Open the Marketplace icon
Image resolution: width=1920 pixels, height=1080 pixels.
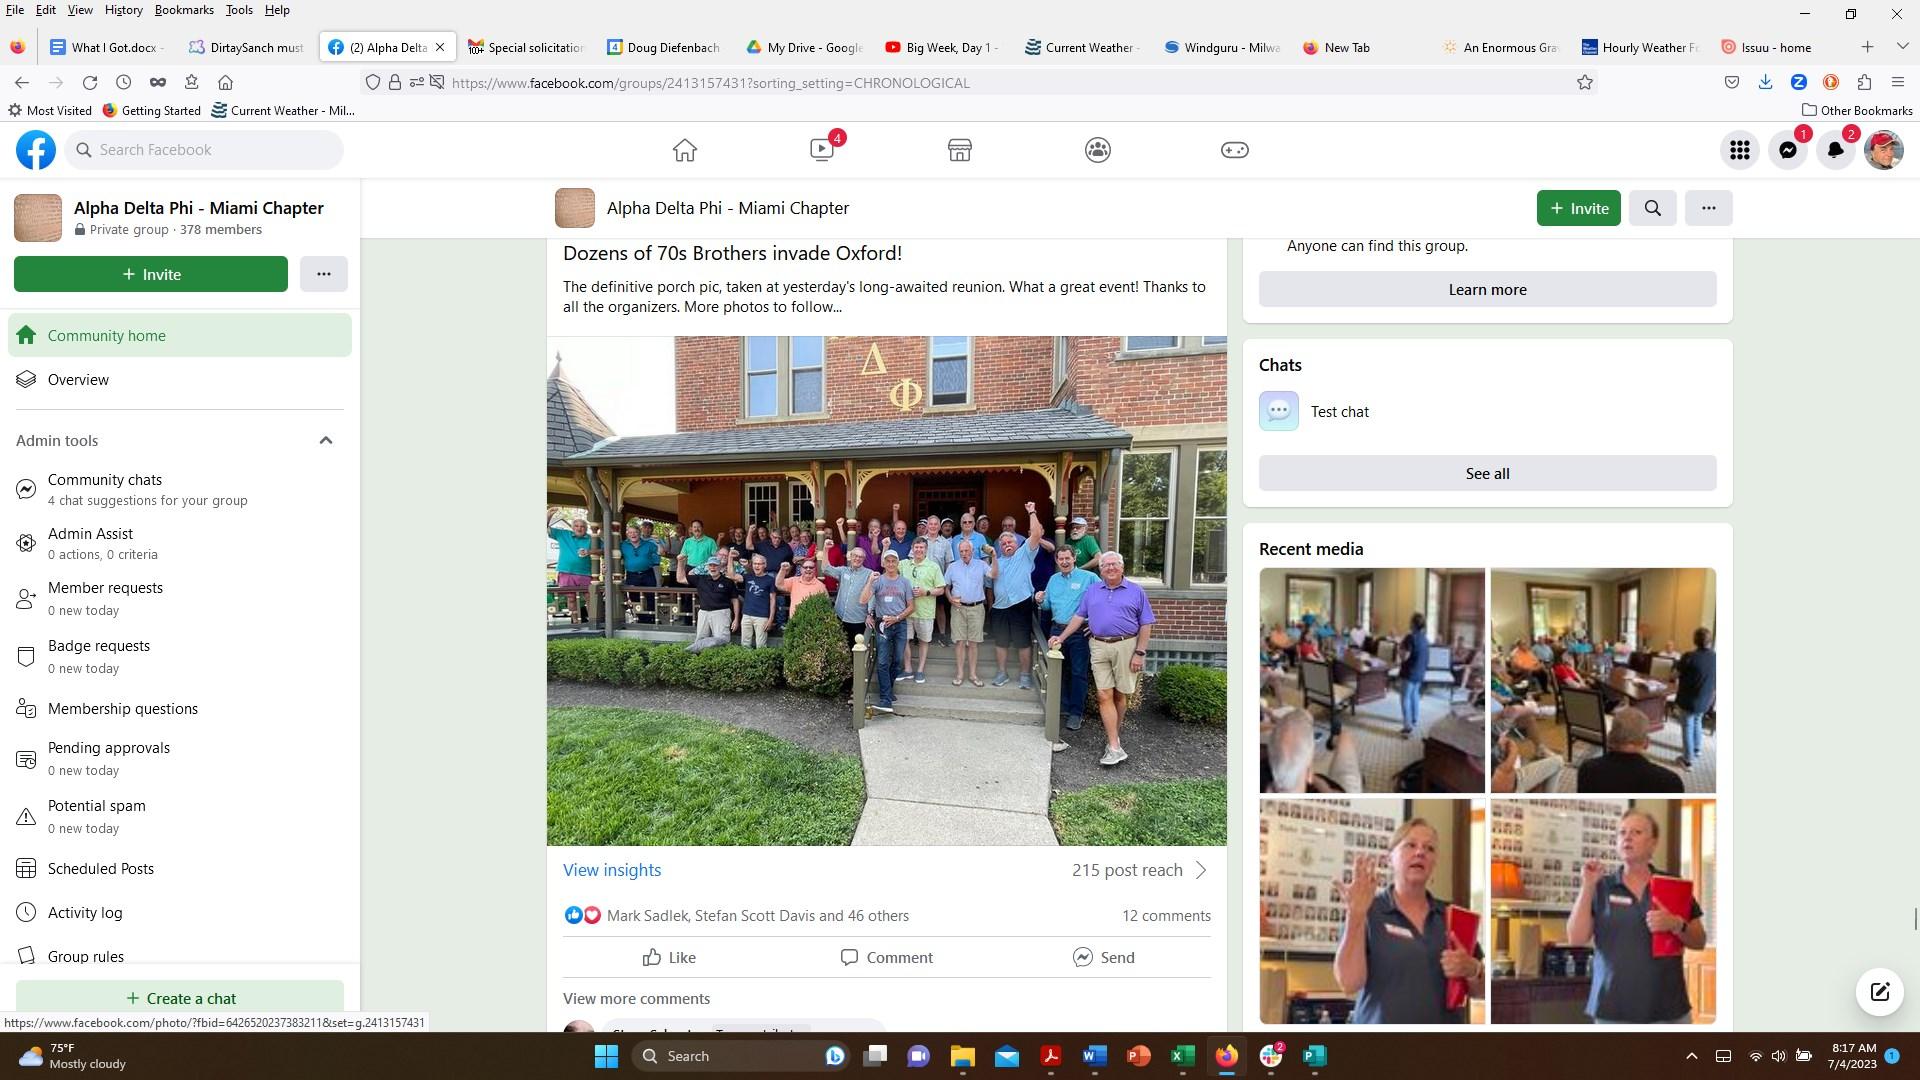(x=960, y=150)
